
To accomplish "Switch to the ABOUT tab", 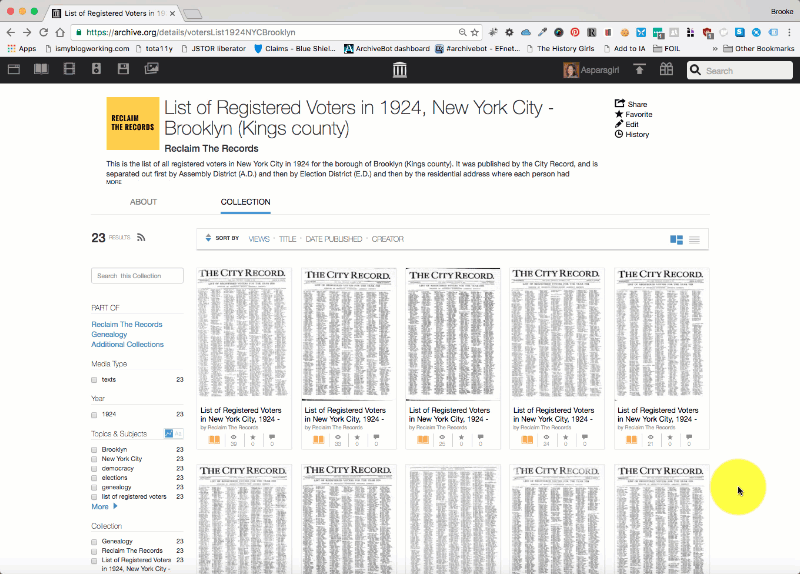I will [143, 202].
